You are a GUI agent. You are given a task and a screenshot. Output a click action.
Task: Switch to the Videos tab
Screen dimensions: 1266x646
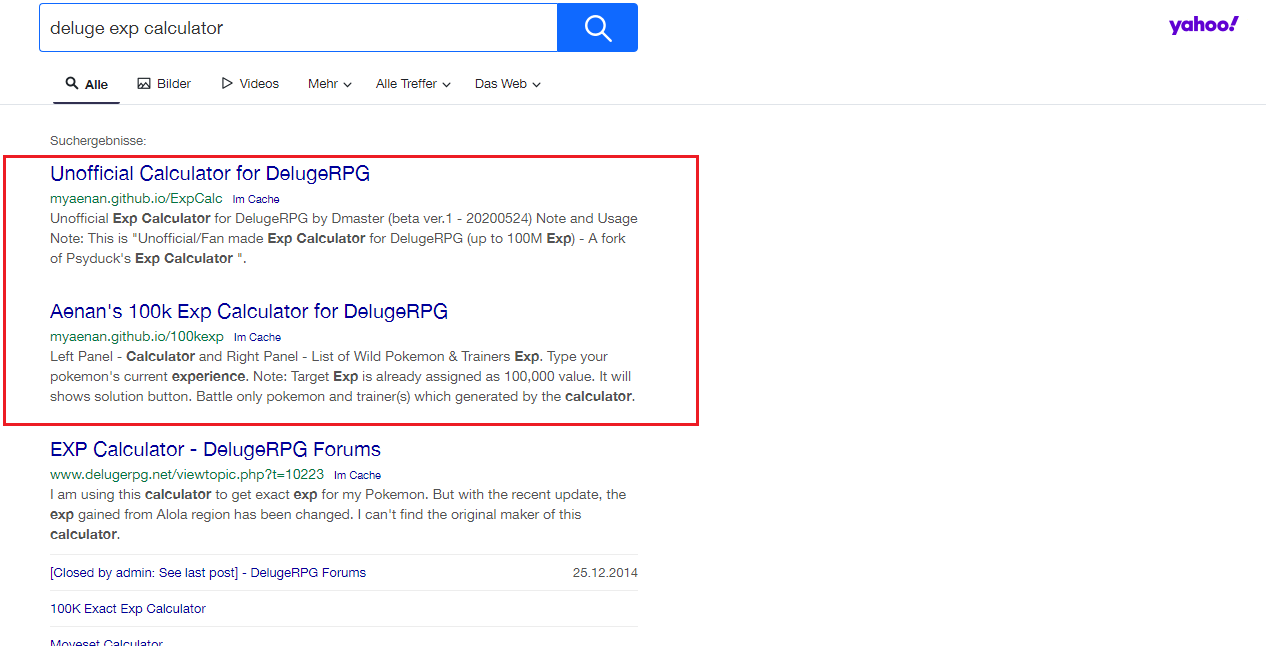point(250,84)
